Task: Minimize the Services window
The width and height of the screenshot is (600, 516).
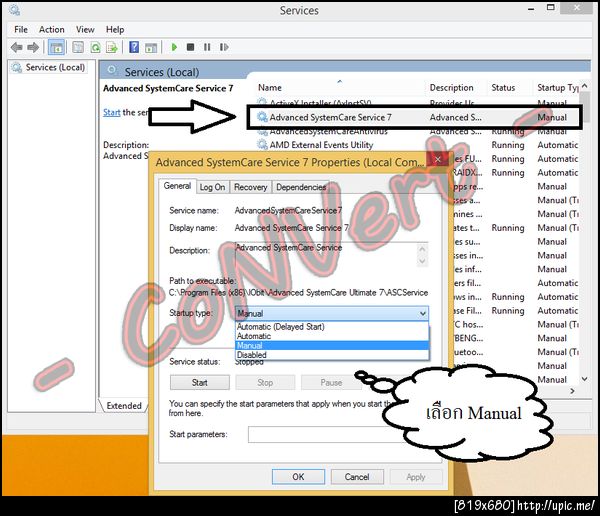Action: point(531,9)
